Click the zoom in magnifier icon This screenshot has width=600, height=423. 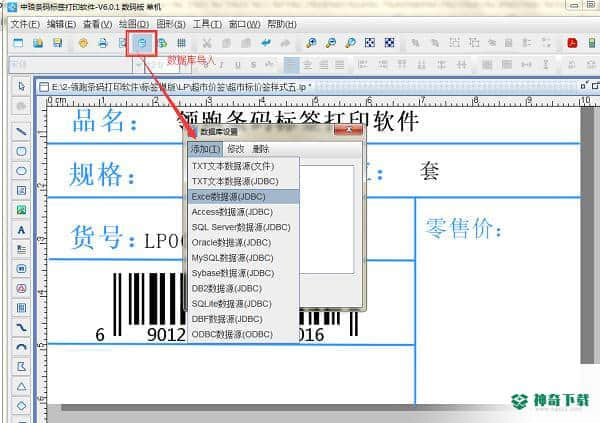[x=311, y=43]
